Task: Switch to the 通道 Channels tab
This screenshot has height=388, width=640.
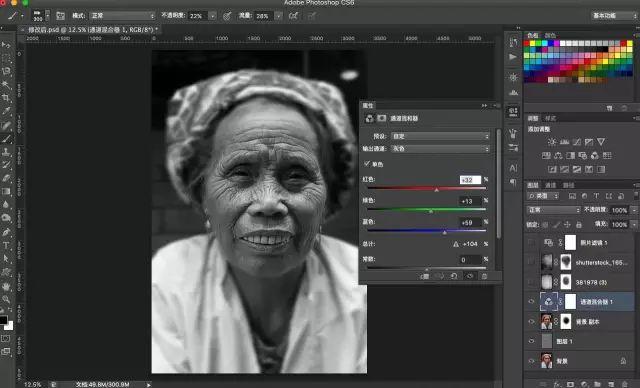Action: (x=551, y=185)
